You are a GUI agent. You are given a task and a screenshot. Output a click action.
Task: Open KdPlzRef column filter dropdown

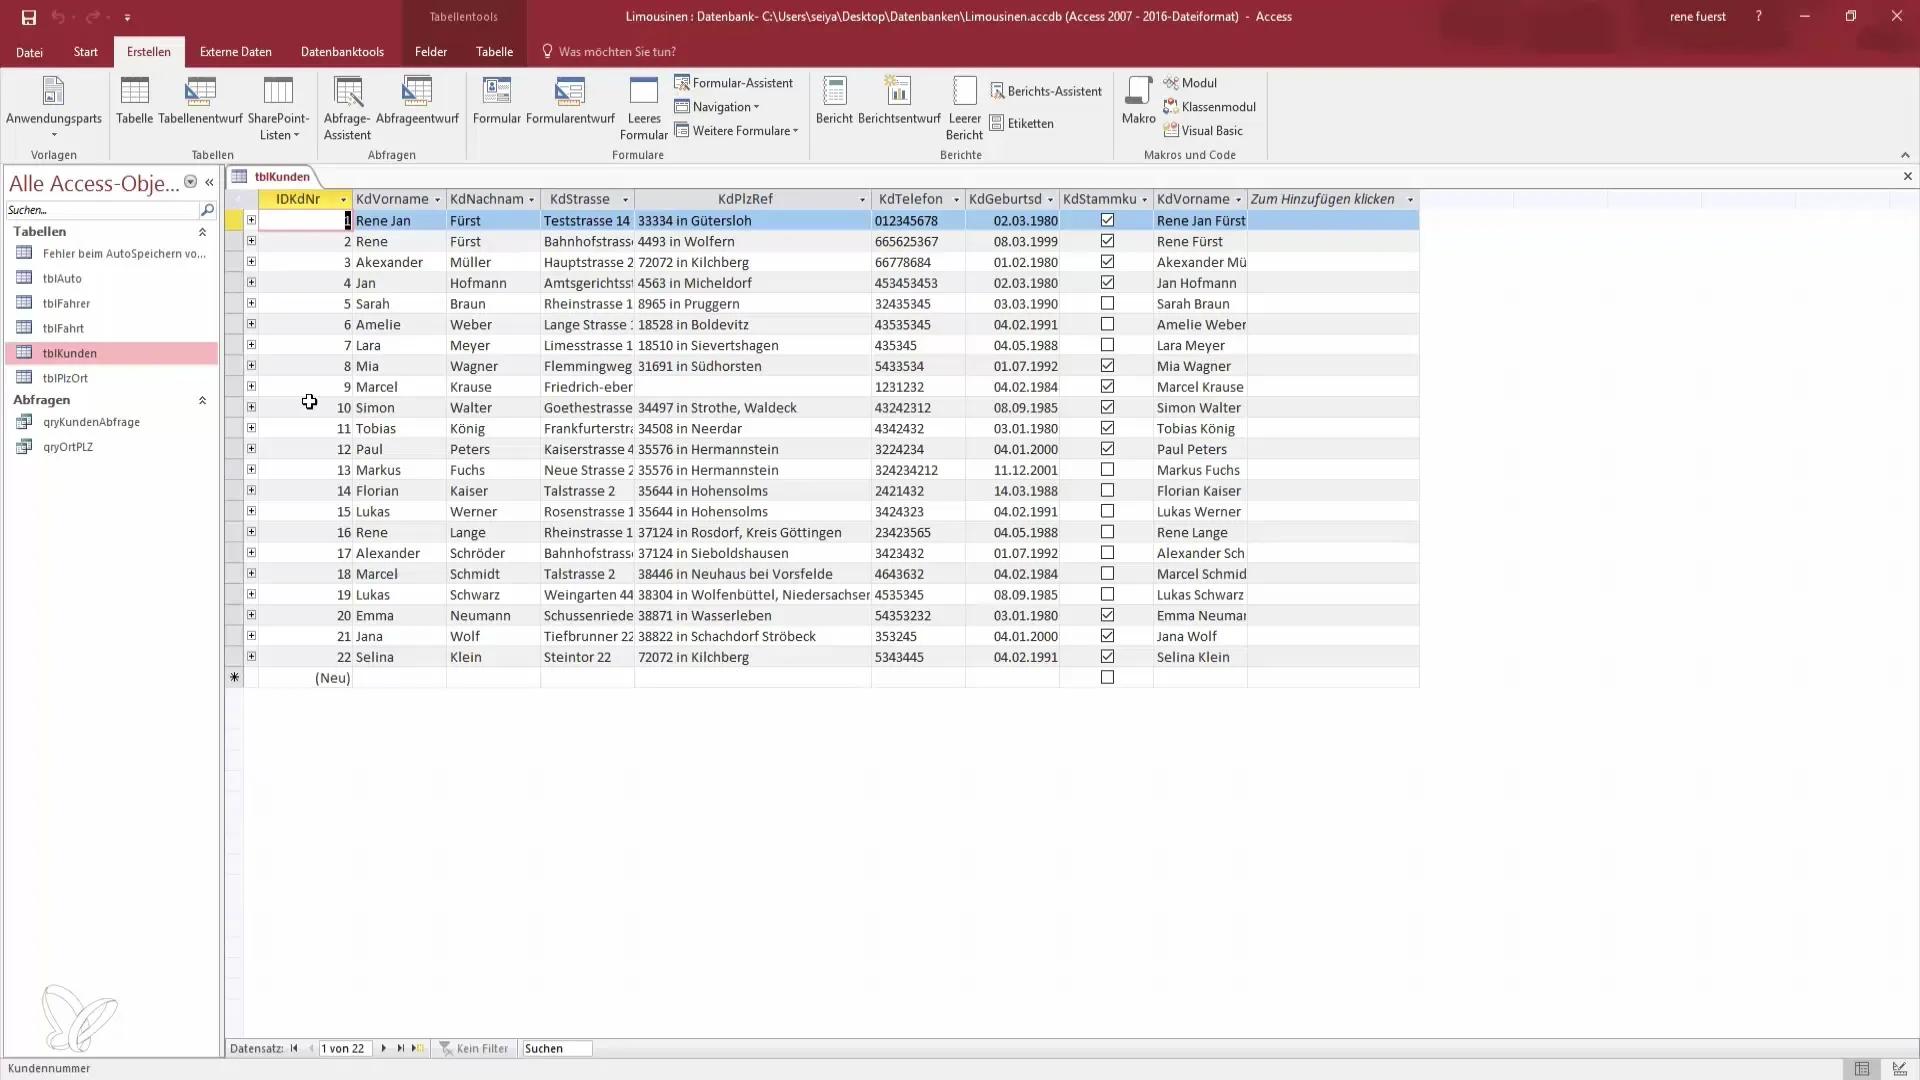[x=862, y=200]
